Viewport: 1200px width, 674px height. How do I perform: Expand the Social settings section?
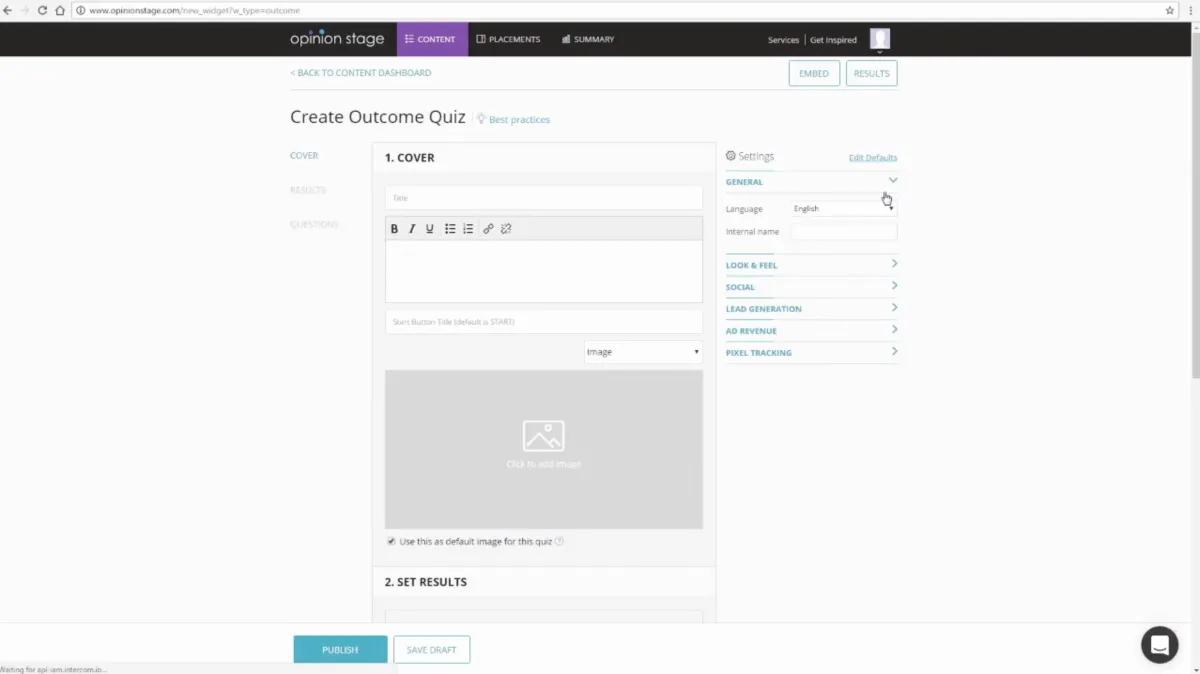pos(812,287)
